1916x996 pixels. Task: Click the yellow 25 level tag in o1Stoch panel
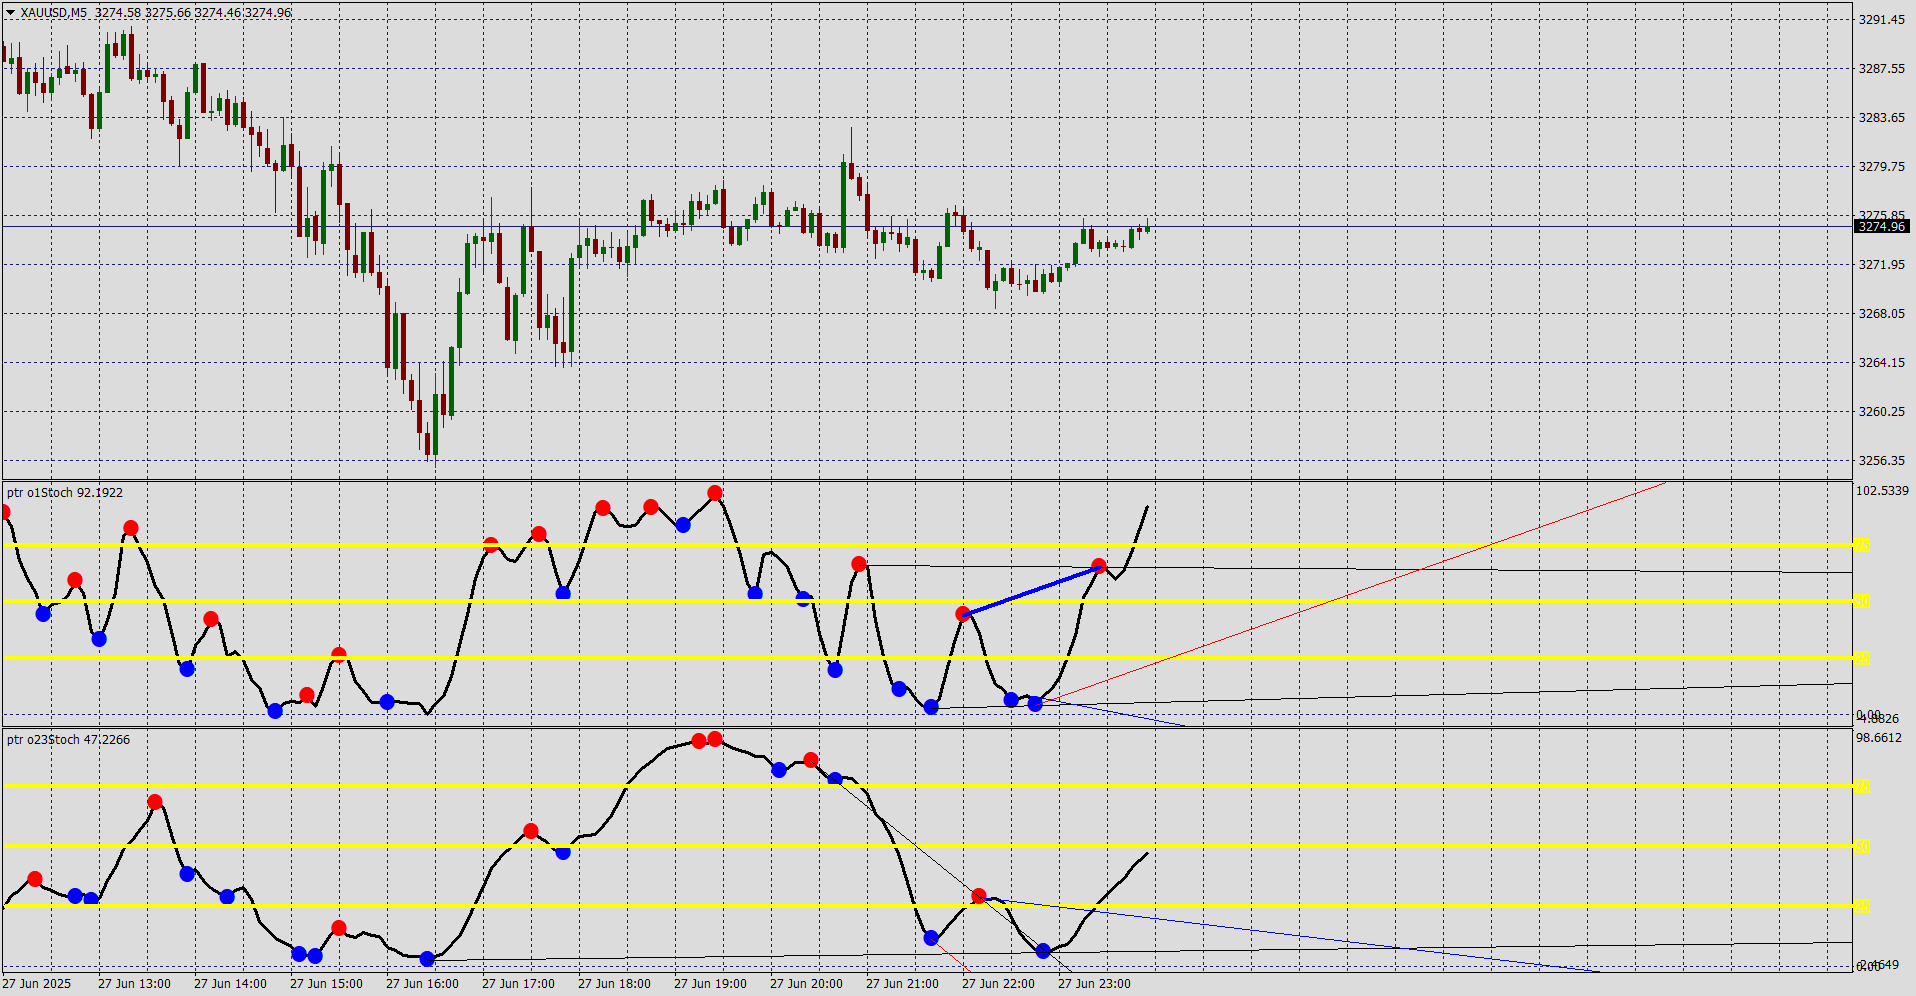pos(1861,658)
